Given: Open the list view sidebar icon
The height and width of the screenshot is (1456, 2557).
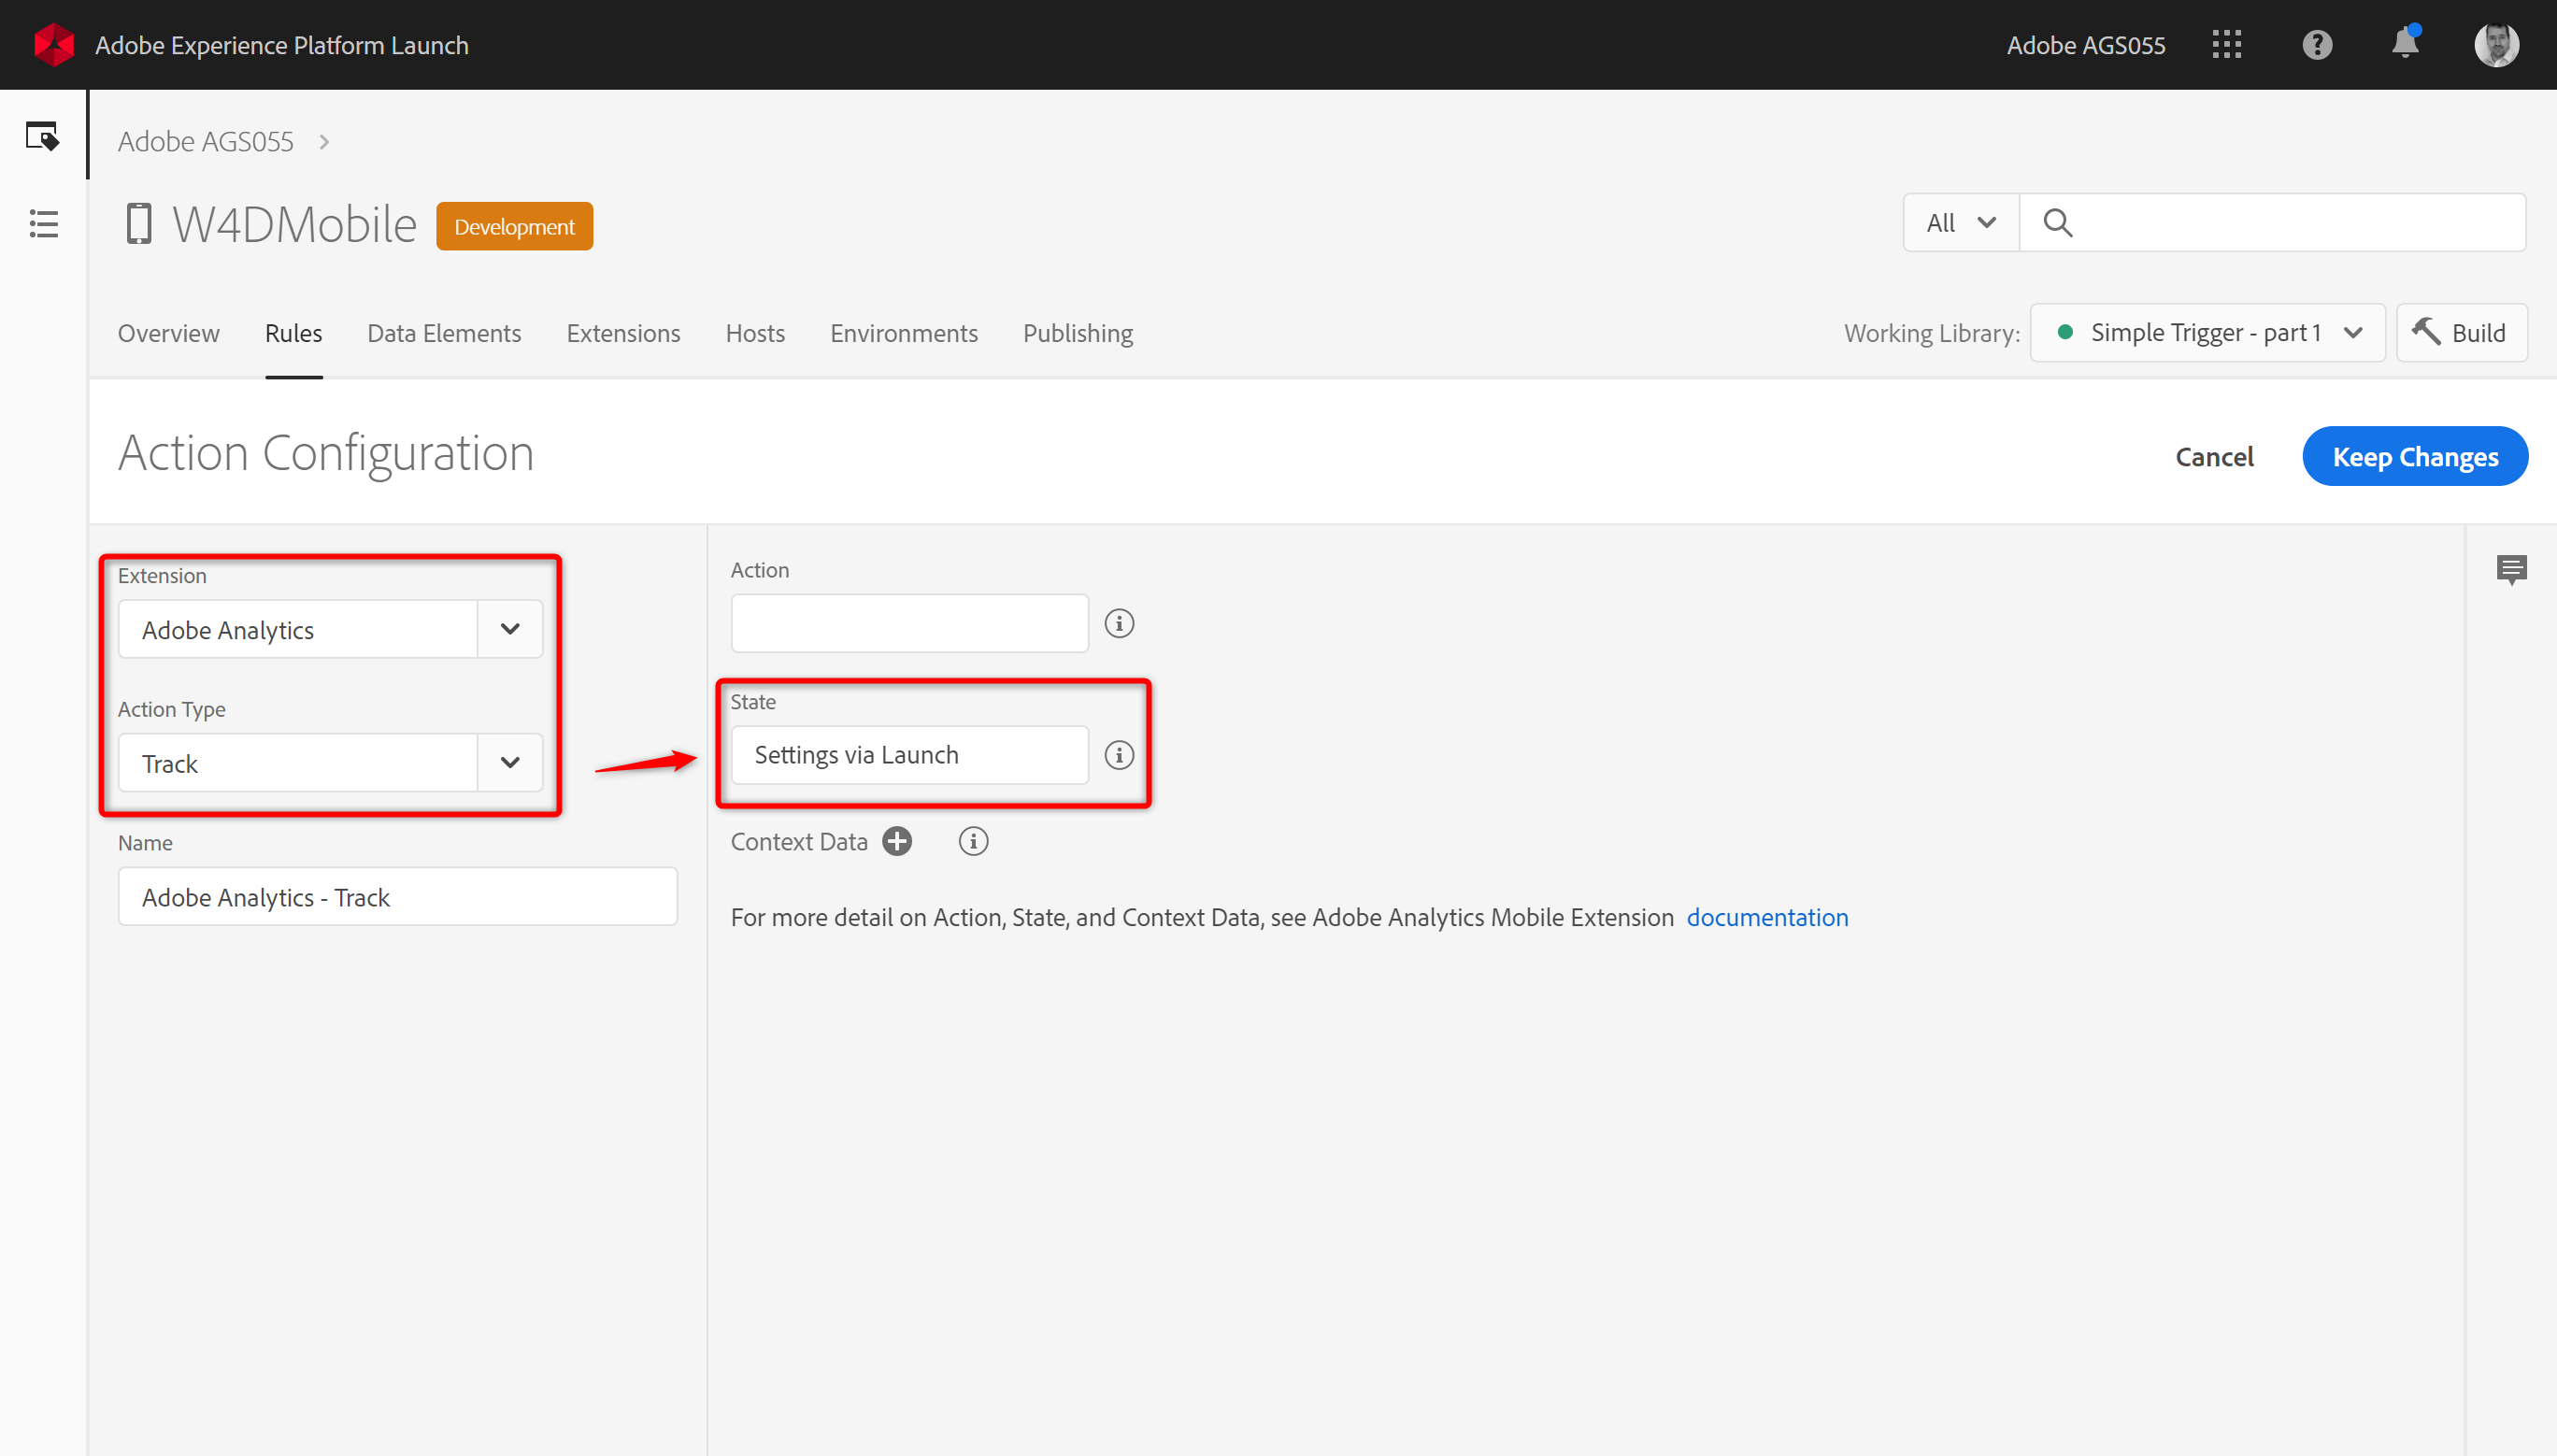Looking at the screenshot, I should click(x=43, y=224).
